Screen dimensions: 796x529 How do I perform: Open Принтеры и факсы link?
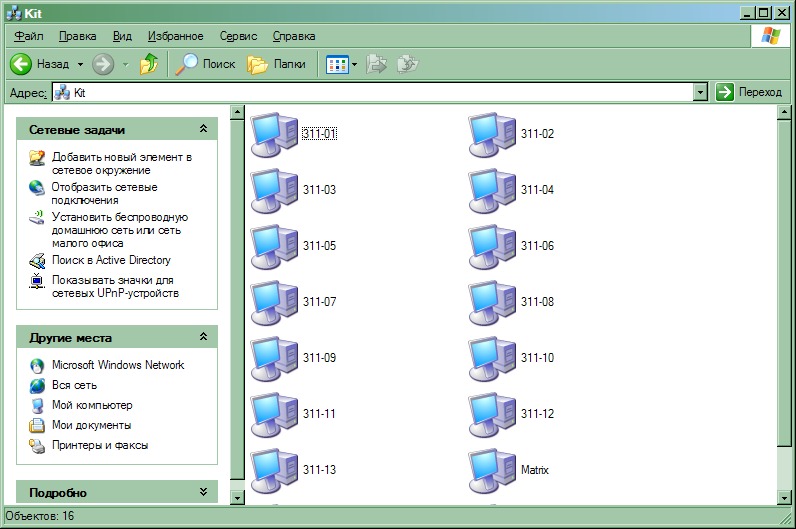100,445
